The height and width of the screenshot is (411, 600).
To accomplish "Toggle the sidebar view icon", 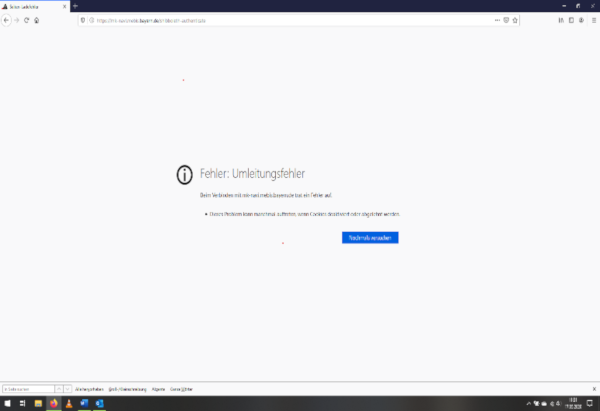I will tap(570, 19).
